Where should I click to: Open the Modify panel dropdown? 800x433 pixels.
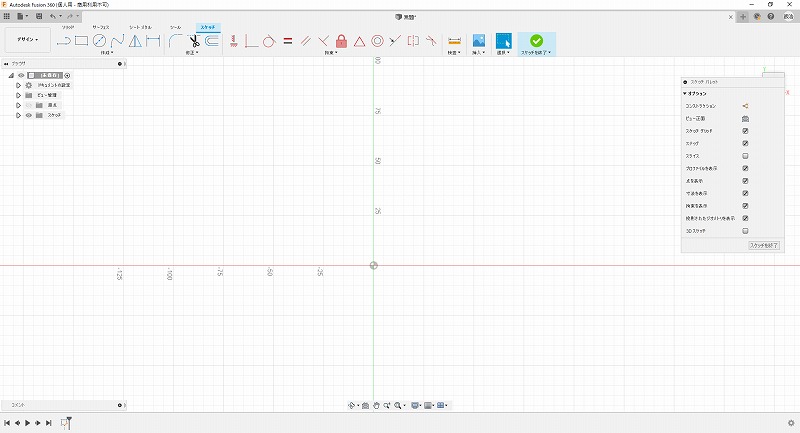point(192,53)
